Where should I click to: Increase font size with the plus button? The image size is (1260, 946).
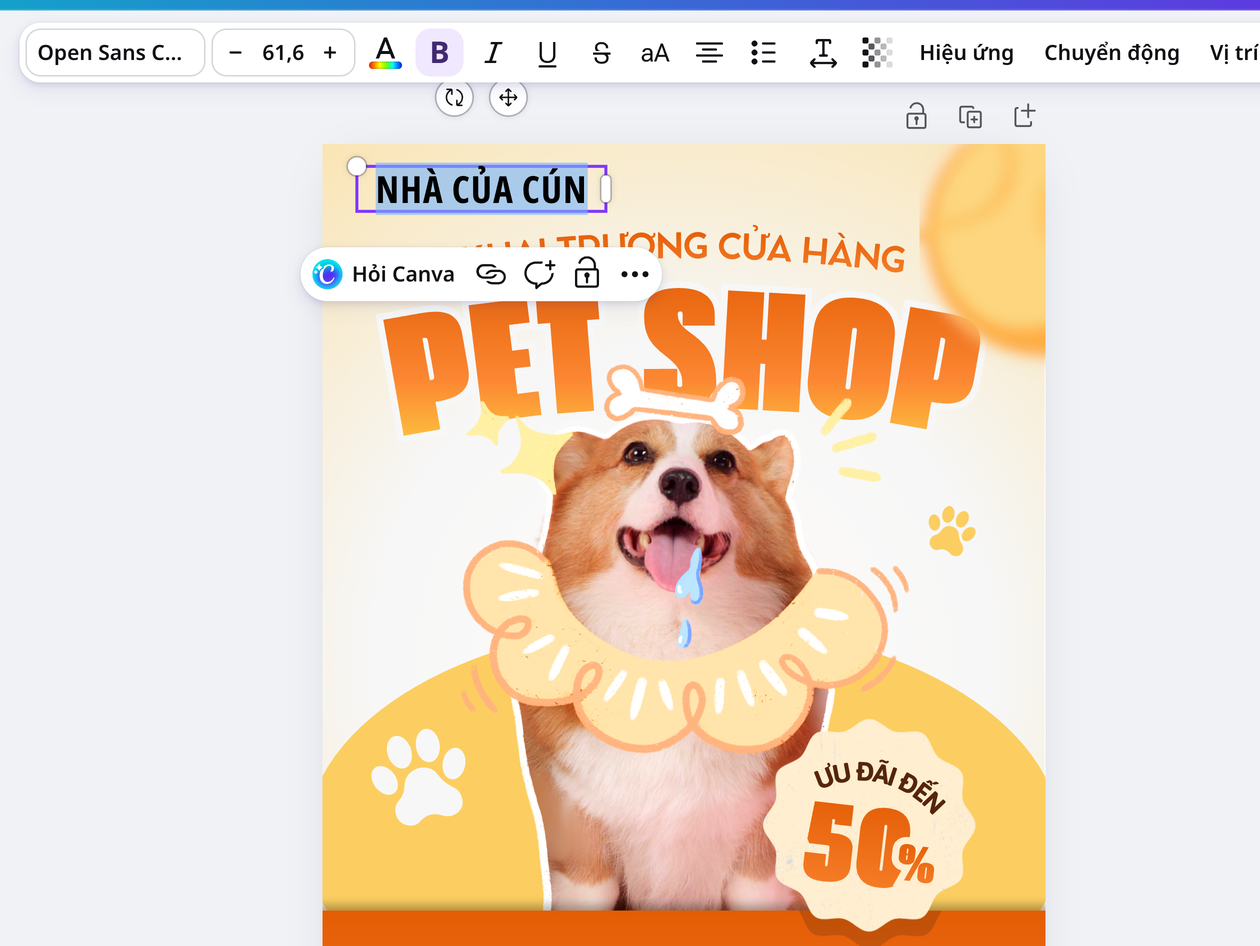coord(330,53)
